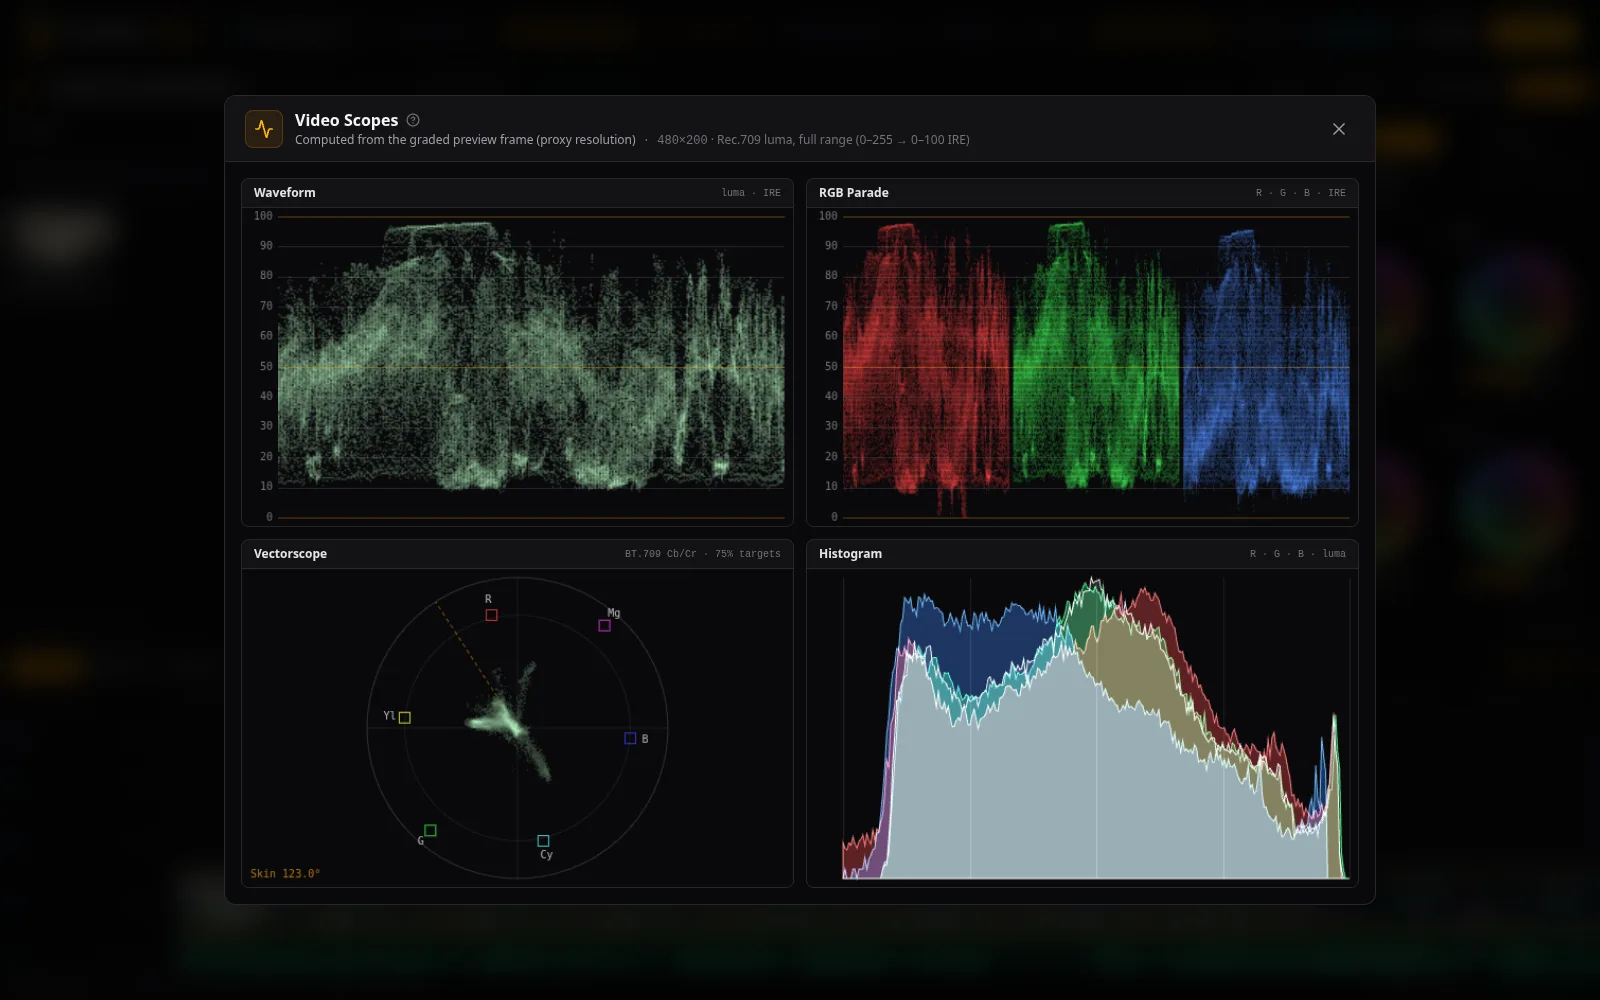Click the 'R · G · B · IRE' label in RGB Parade

click(1300, 193)
